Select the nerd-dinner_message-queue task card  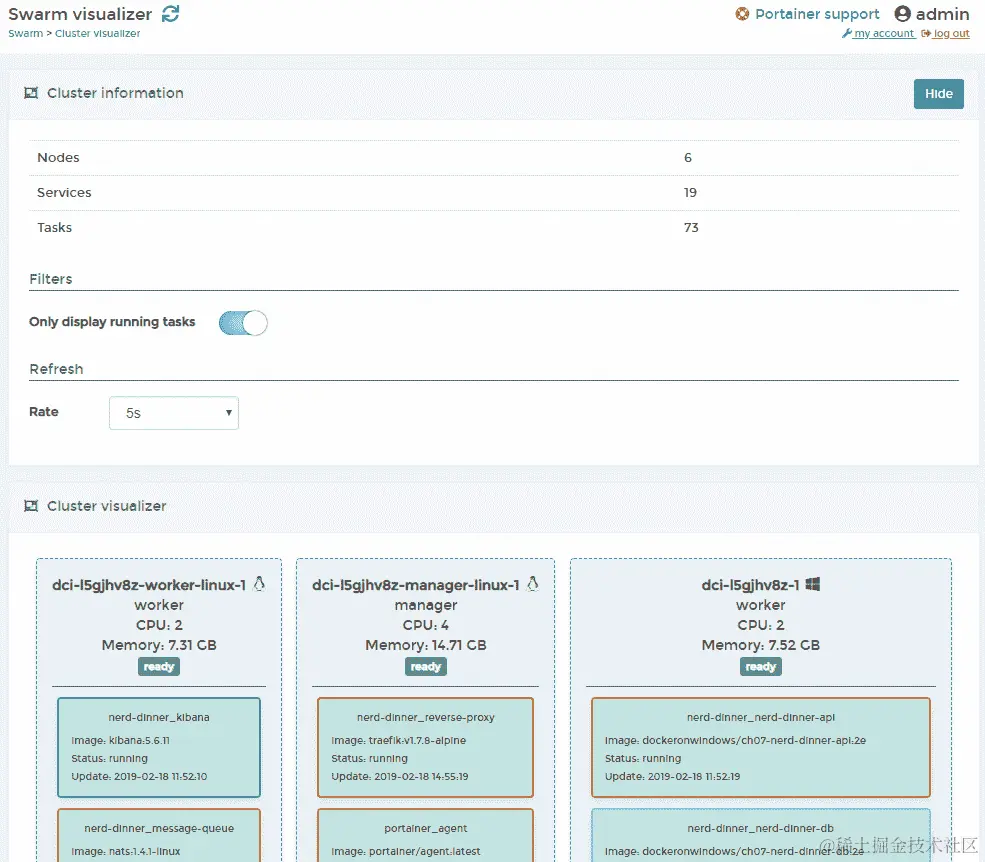(x=159, y=835)
